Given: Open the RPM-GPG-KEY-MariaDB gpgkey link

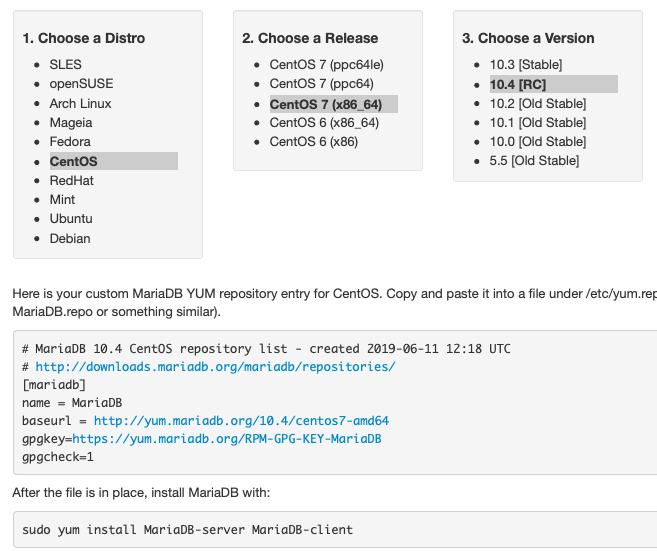Looking at the screenshot, I should click(227, 439).
